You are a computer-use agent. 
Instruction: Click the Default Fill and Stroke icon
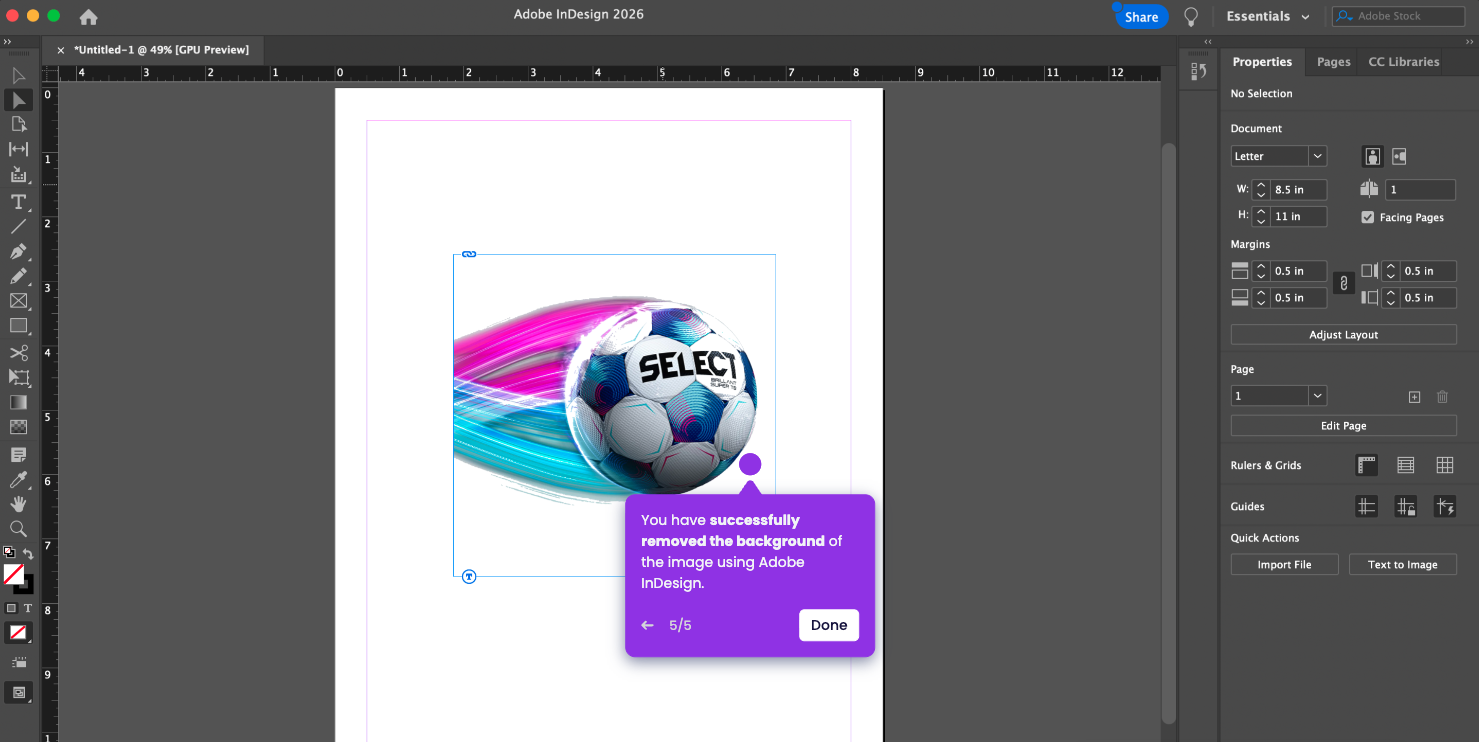pyautogui.click(x=9, y=552)
